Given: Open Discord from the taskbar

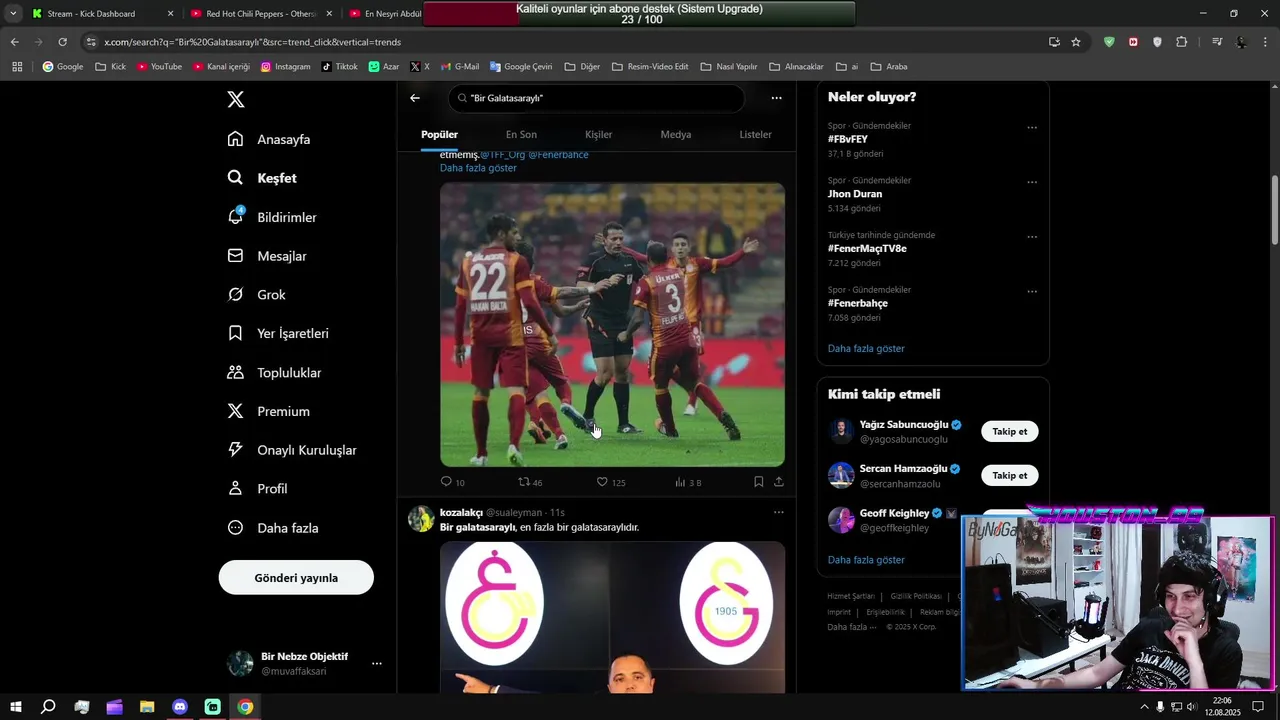Looking at the screenshot, I should (180, 707).
